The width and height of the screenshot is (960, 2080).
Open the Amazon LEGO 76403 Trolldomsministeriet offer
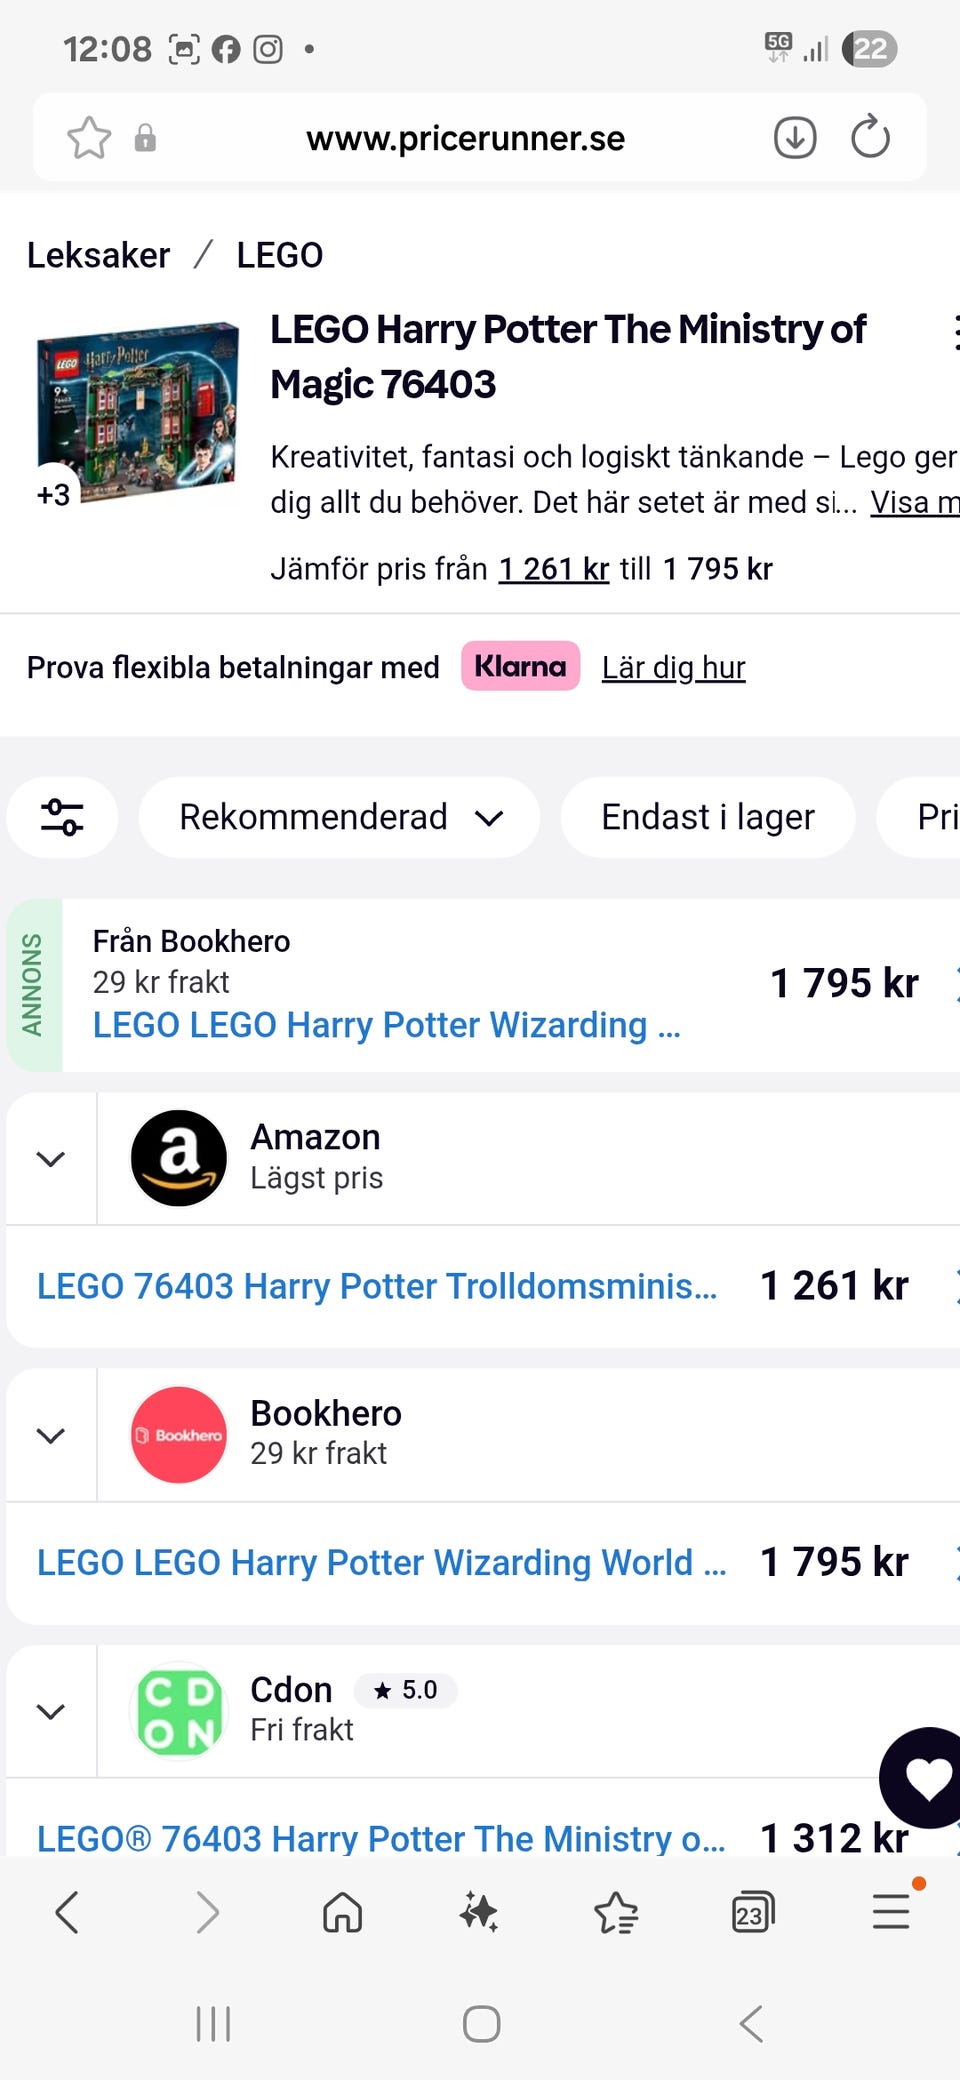coord(377,1286)
